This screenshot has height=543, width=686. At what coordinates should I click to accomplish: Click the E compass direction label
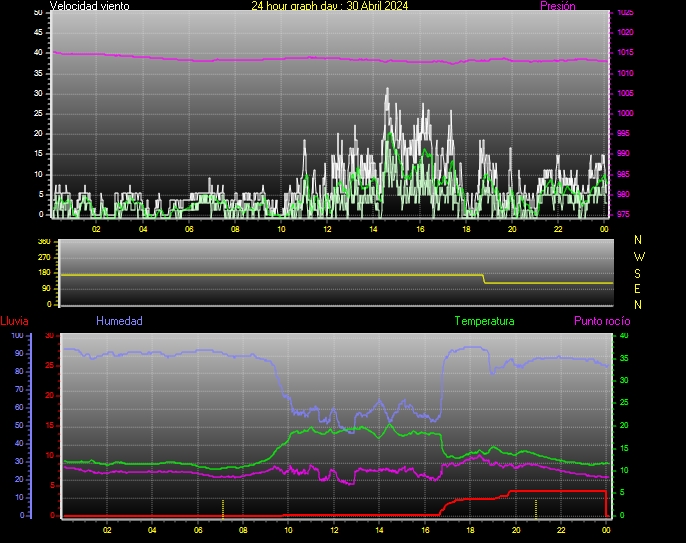pyautogui.click(x=637, y=289)
